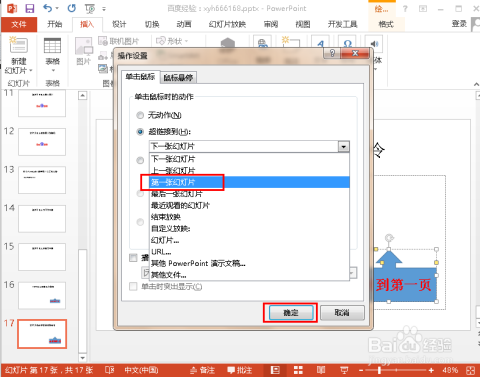
Task: Click the spell check icon in status bar
Action: pyautogui.click(x=110, y=370)
